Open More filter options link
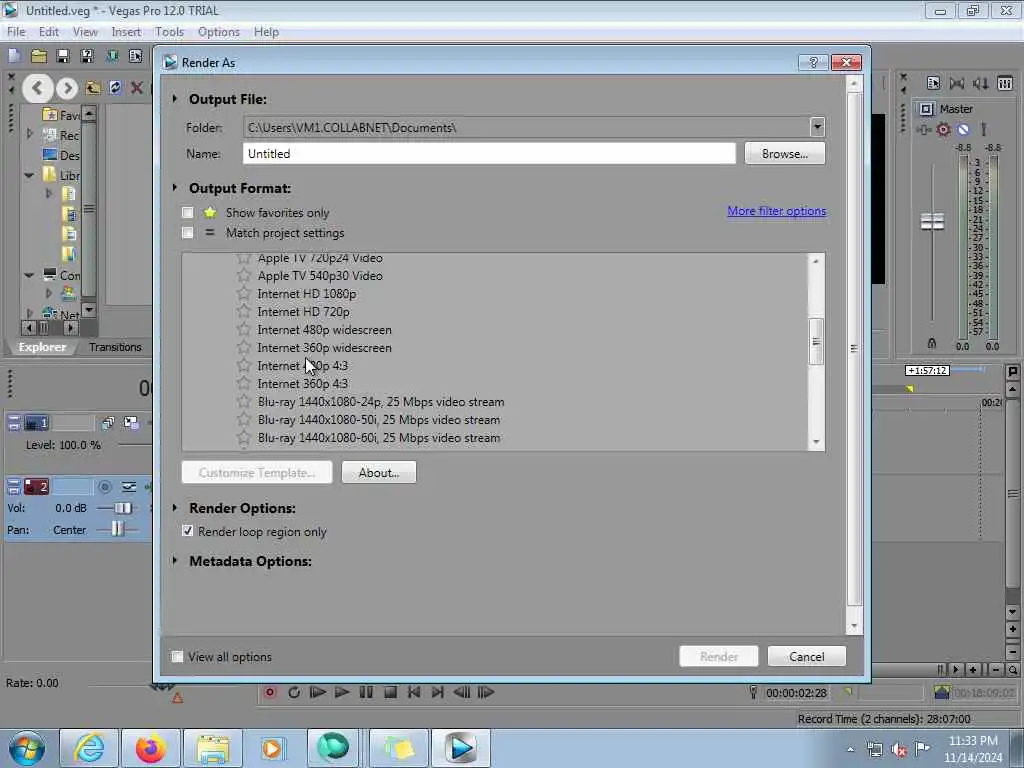Screen dimensions: 1024x768 coord(776,211)
